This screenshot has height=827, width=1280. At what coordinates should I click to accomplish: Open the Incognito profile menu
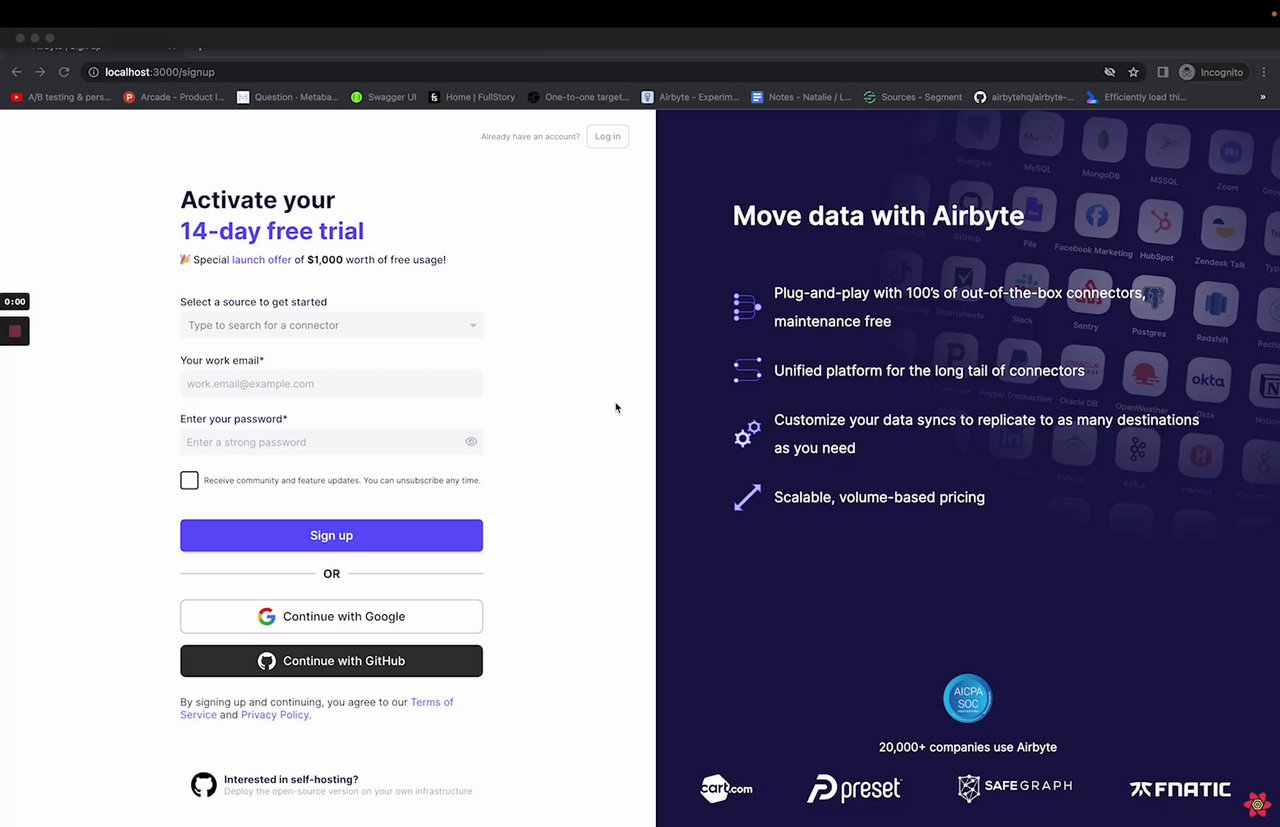[x=1211, y=72]
